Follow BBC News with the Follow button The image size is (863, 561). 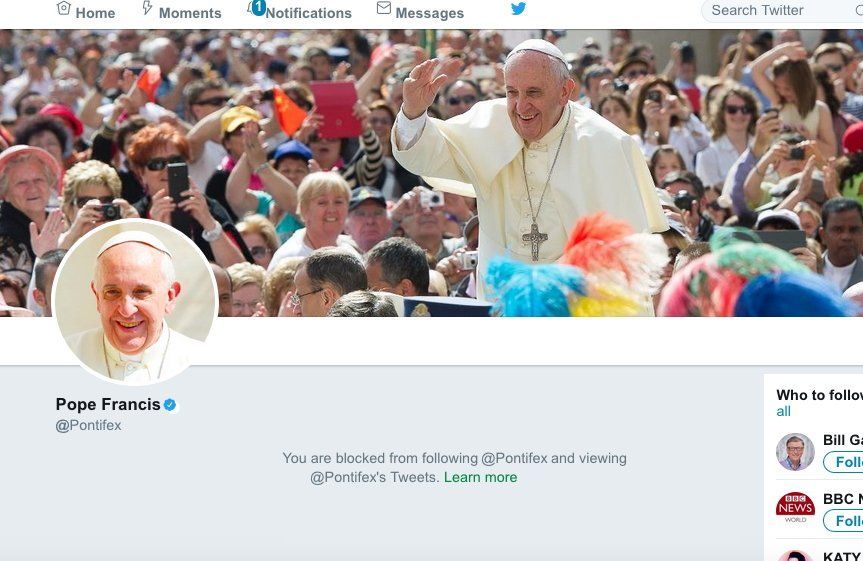[x=843, y=521]
